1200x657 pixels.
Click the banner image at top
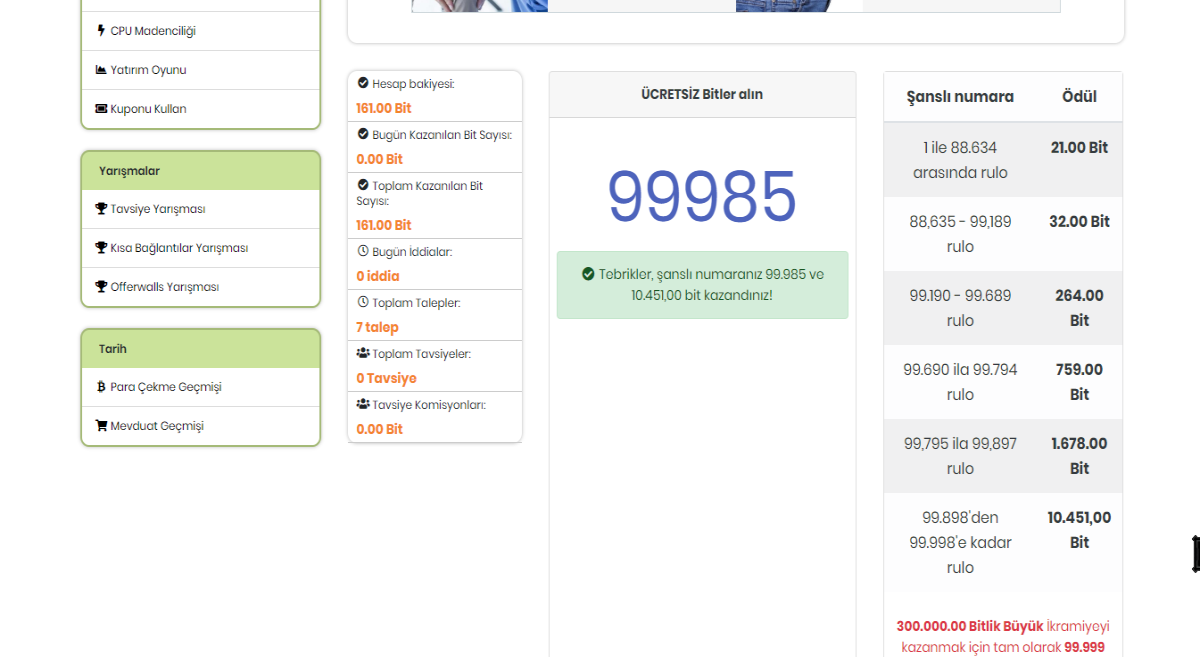736,6
